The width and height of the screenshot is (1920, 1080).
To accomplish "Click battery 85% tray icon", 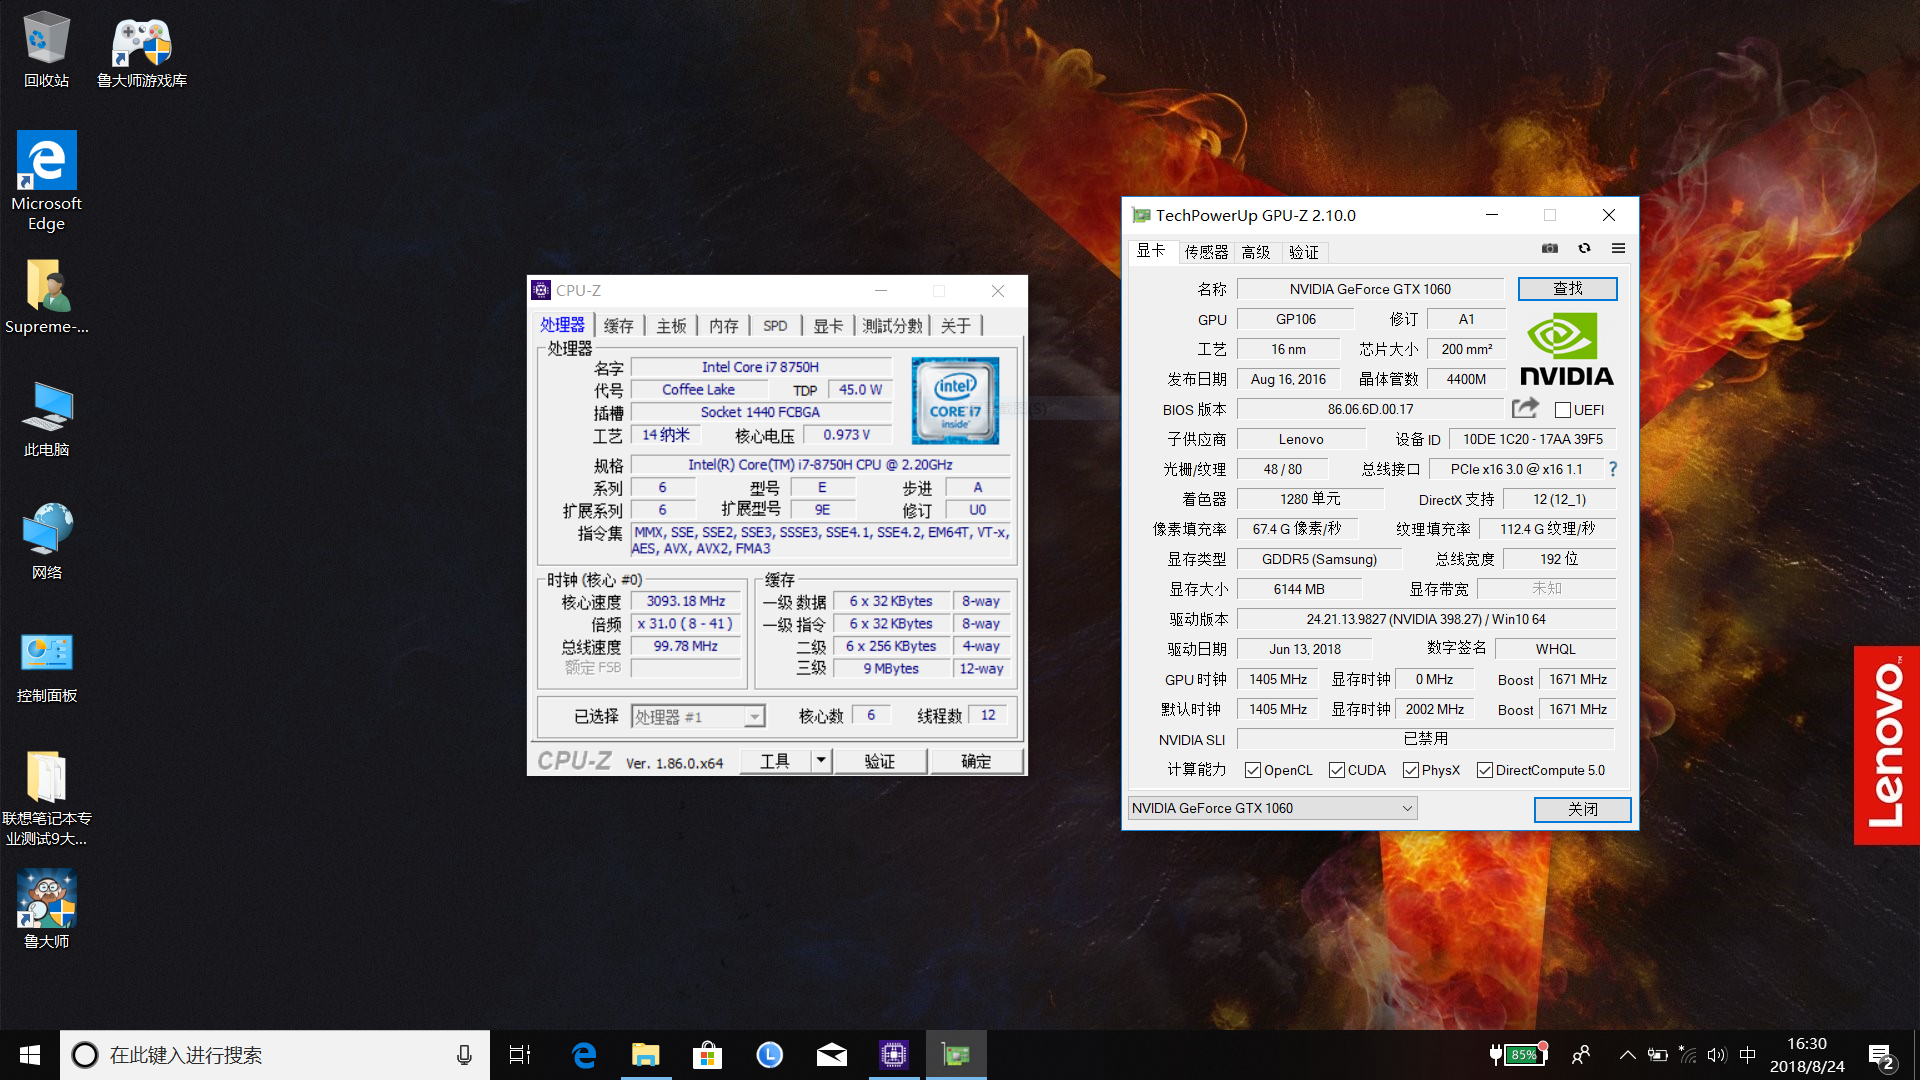I will (1518, 1054).
